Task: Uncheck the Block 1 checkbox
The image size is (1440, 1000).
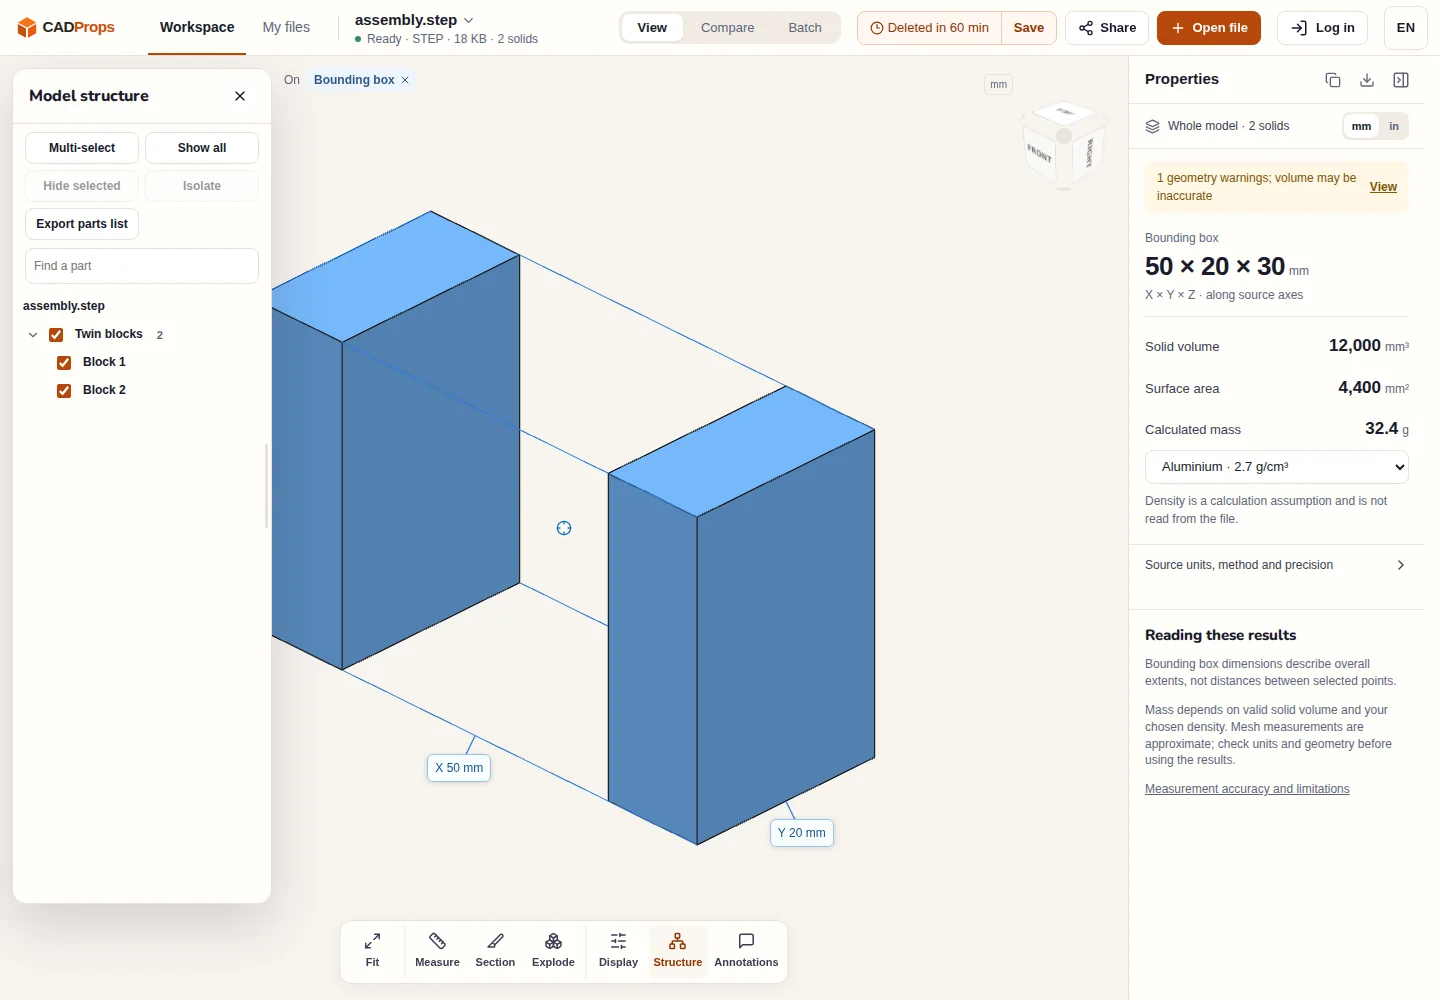Action: pos(64,363)
